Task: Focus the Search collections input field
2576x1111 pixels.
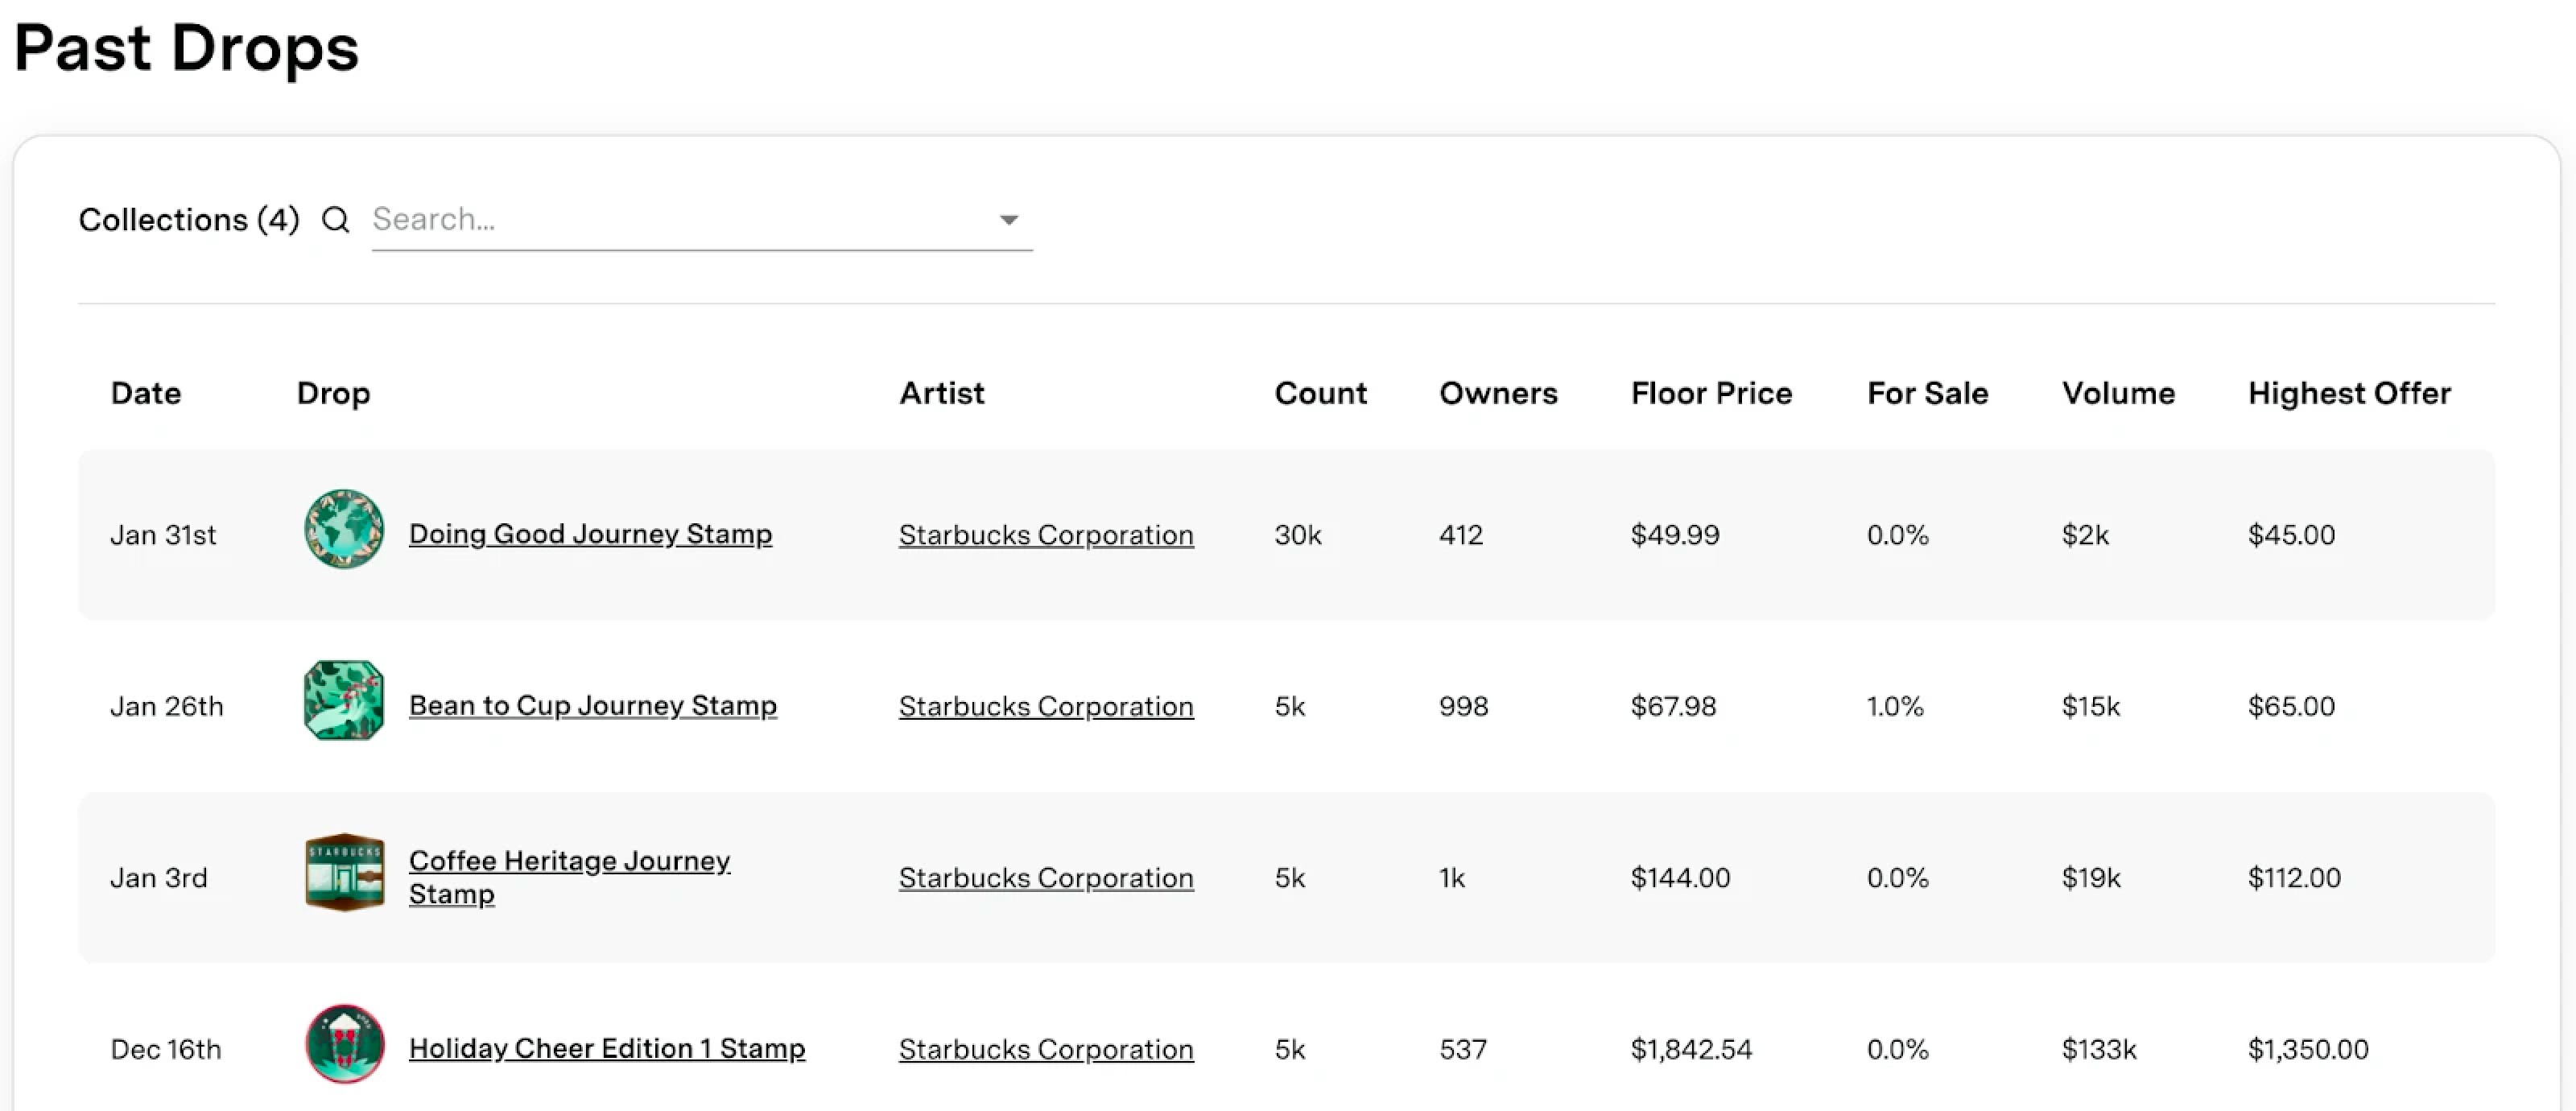Action: pos(680,219)
